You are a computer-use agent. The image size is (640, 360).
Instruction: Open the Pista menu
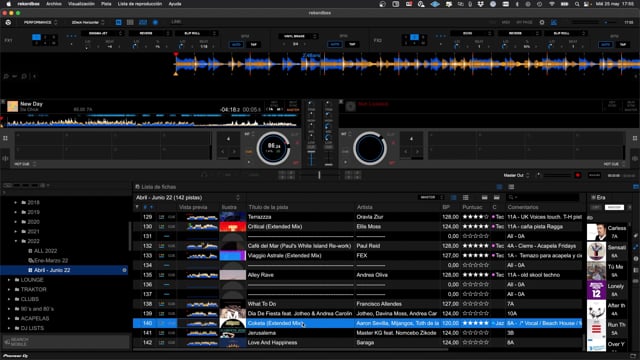click(x=106, y=4)
